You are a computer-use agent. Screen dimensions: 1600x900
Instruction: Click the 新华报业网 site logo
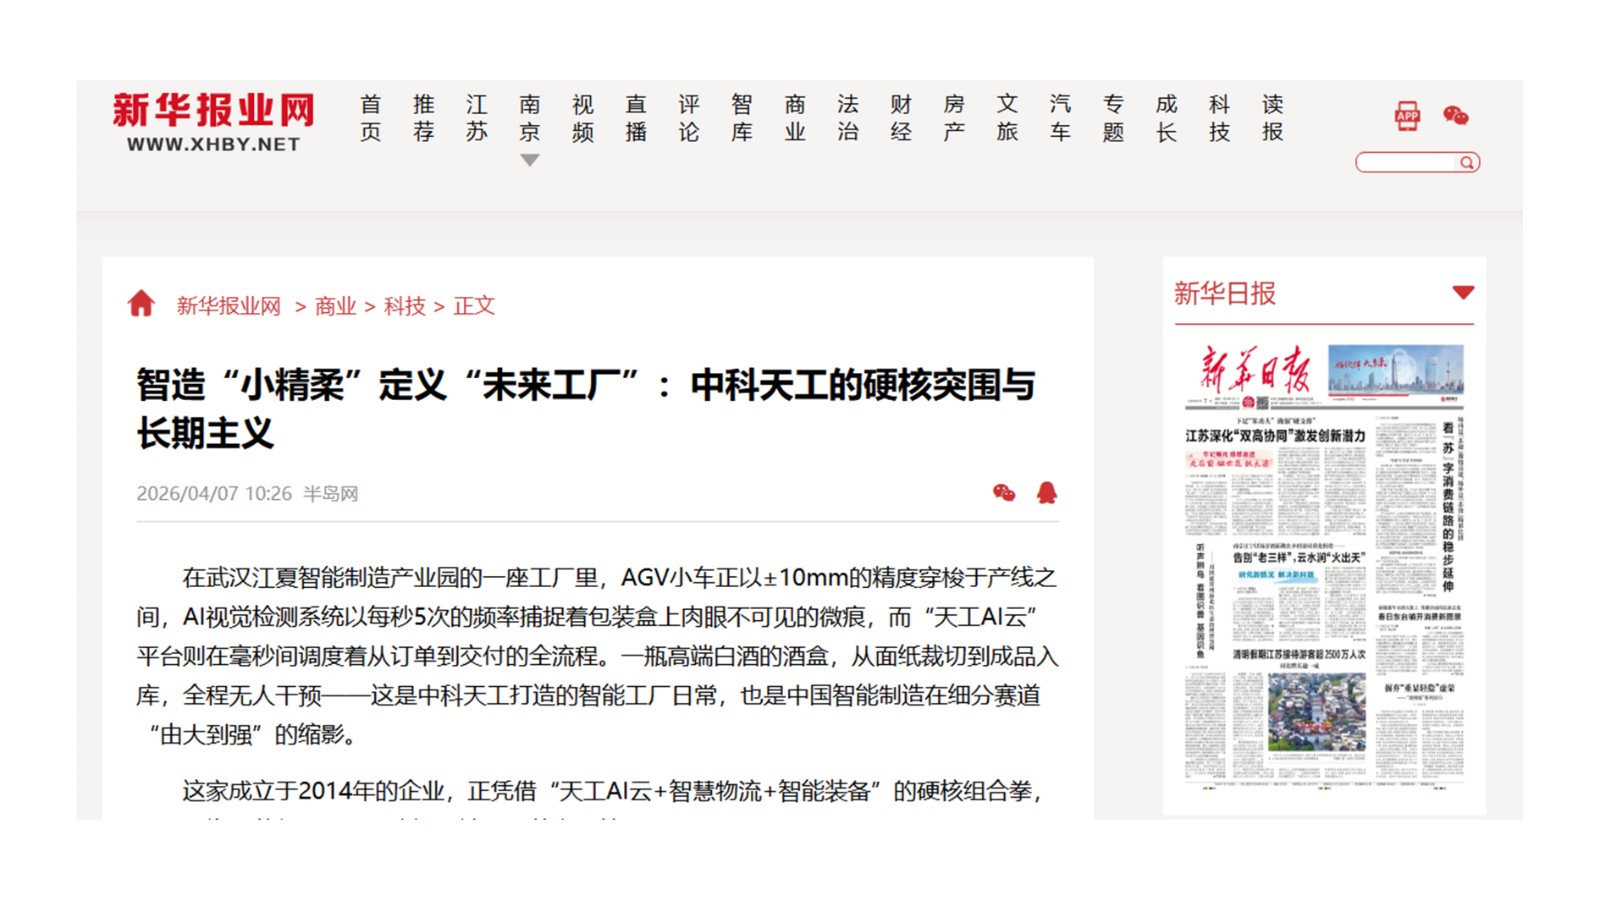point(213,122)
